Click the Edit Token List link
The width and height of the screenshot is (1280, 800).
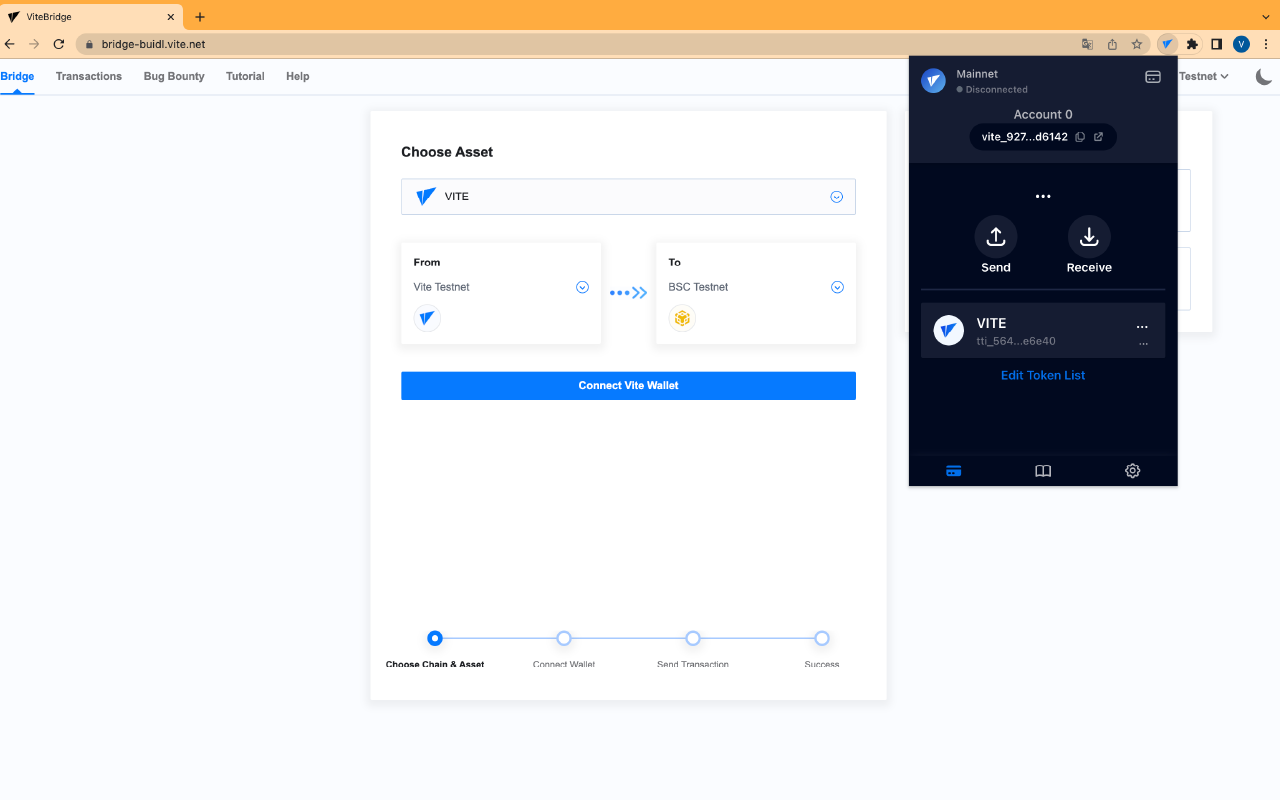[x=1043, y=375]
